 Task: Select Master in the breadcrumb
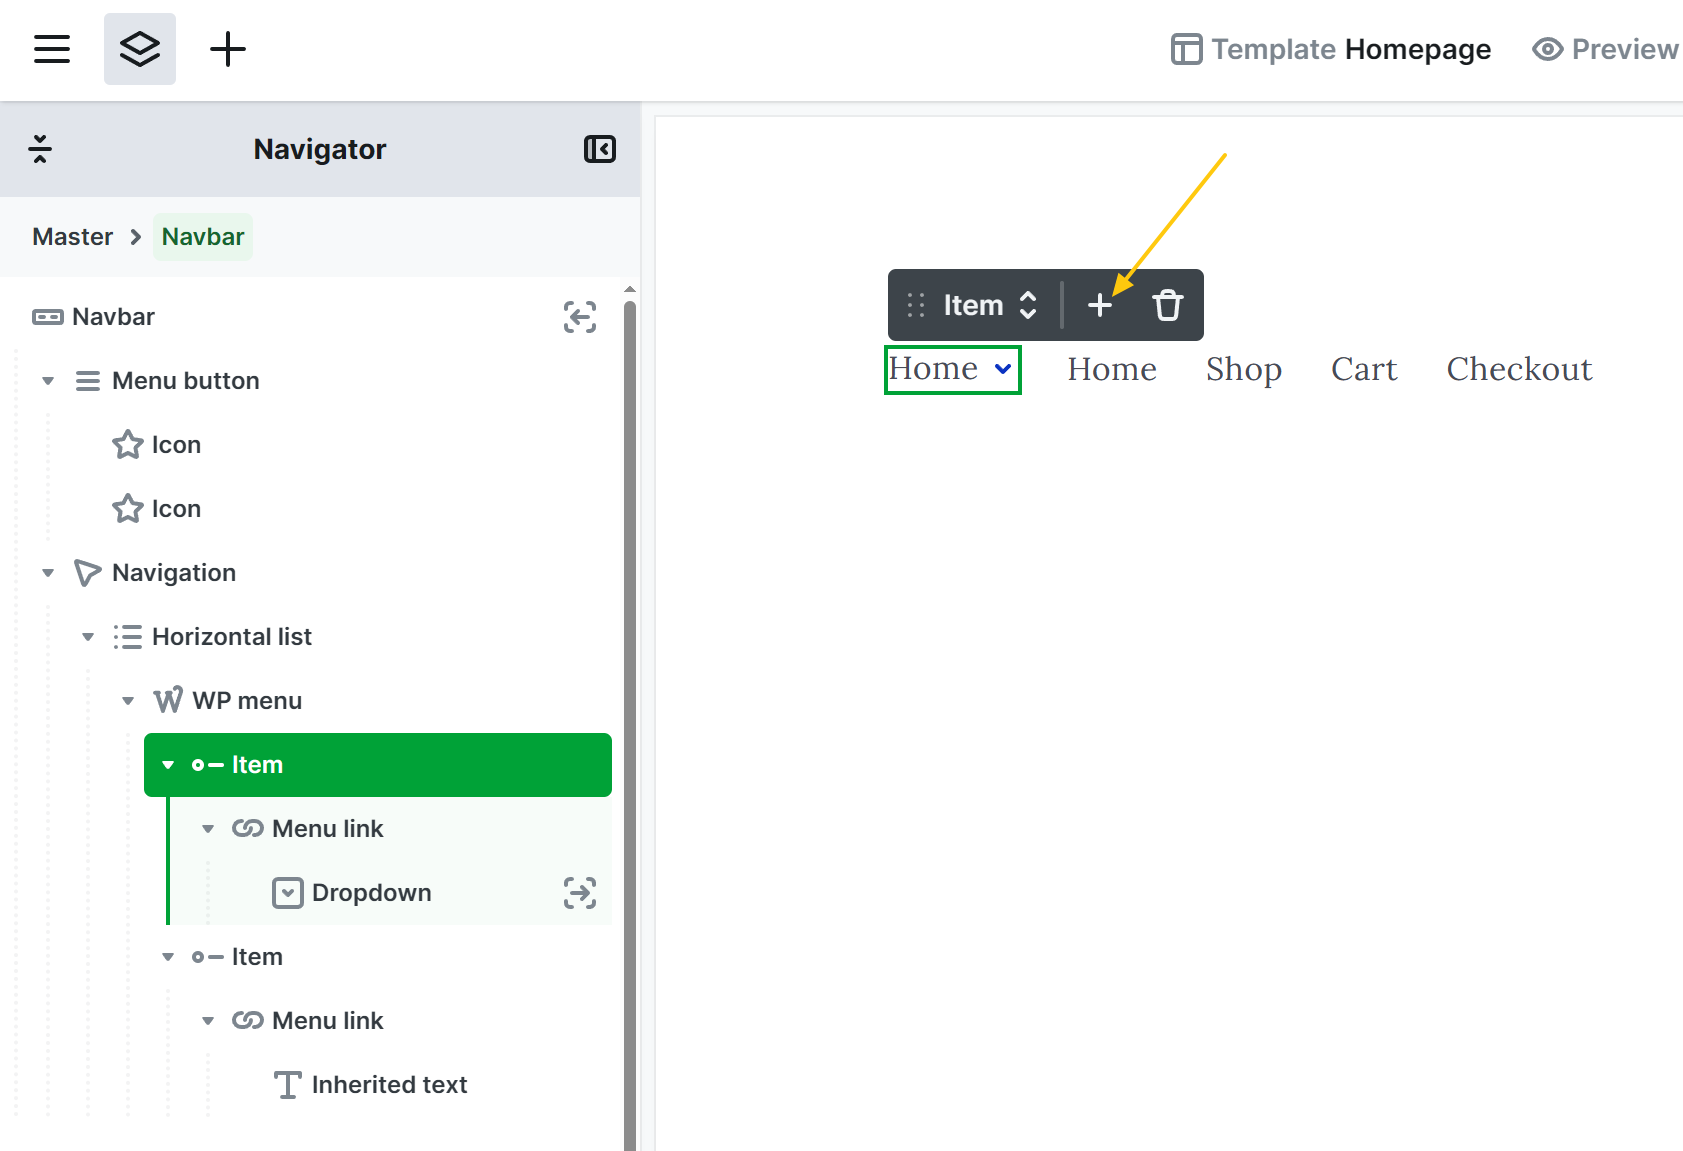72,237
